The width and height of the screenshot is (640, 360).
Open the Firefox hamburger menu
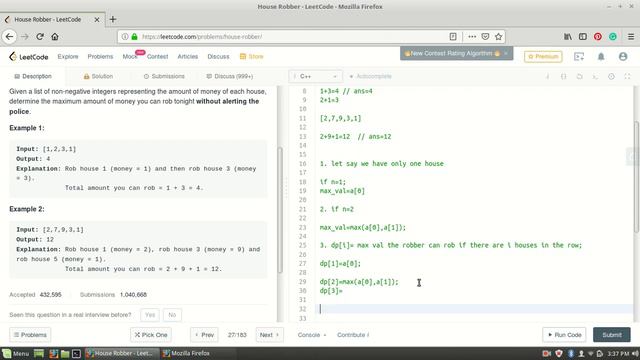point(631,37)
